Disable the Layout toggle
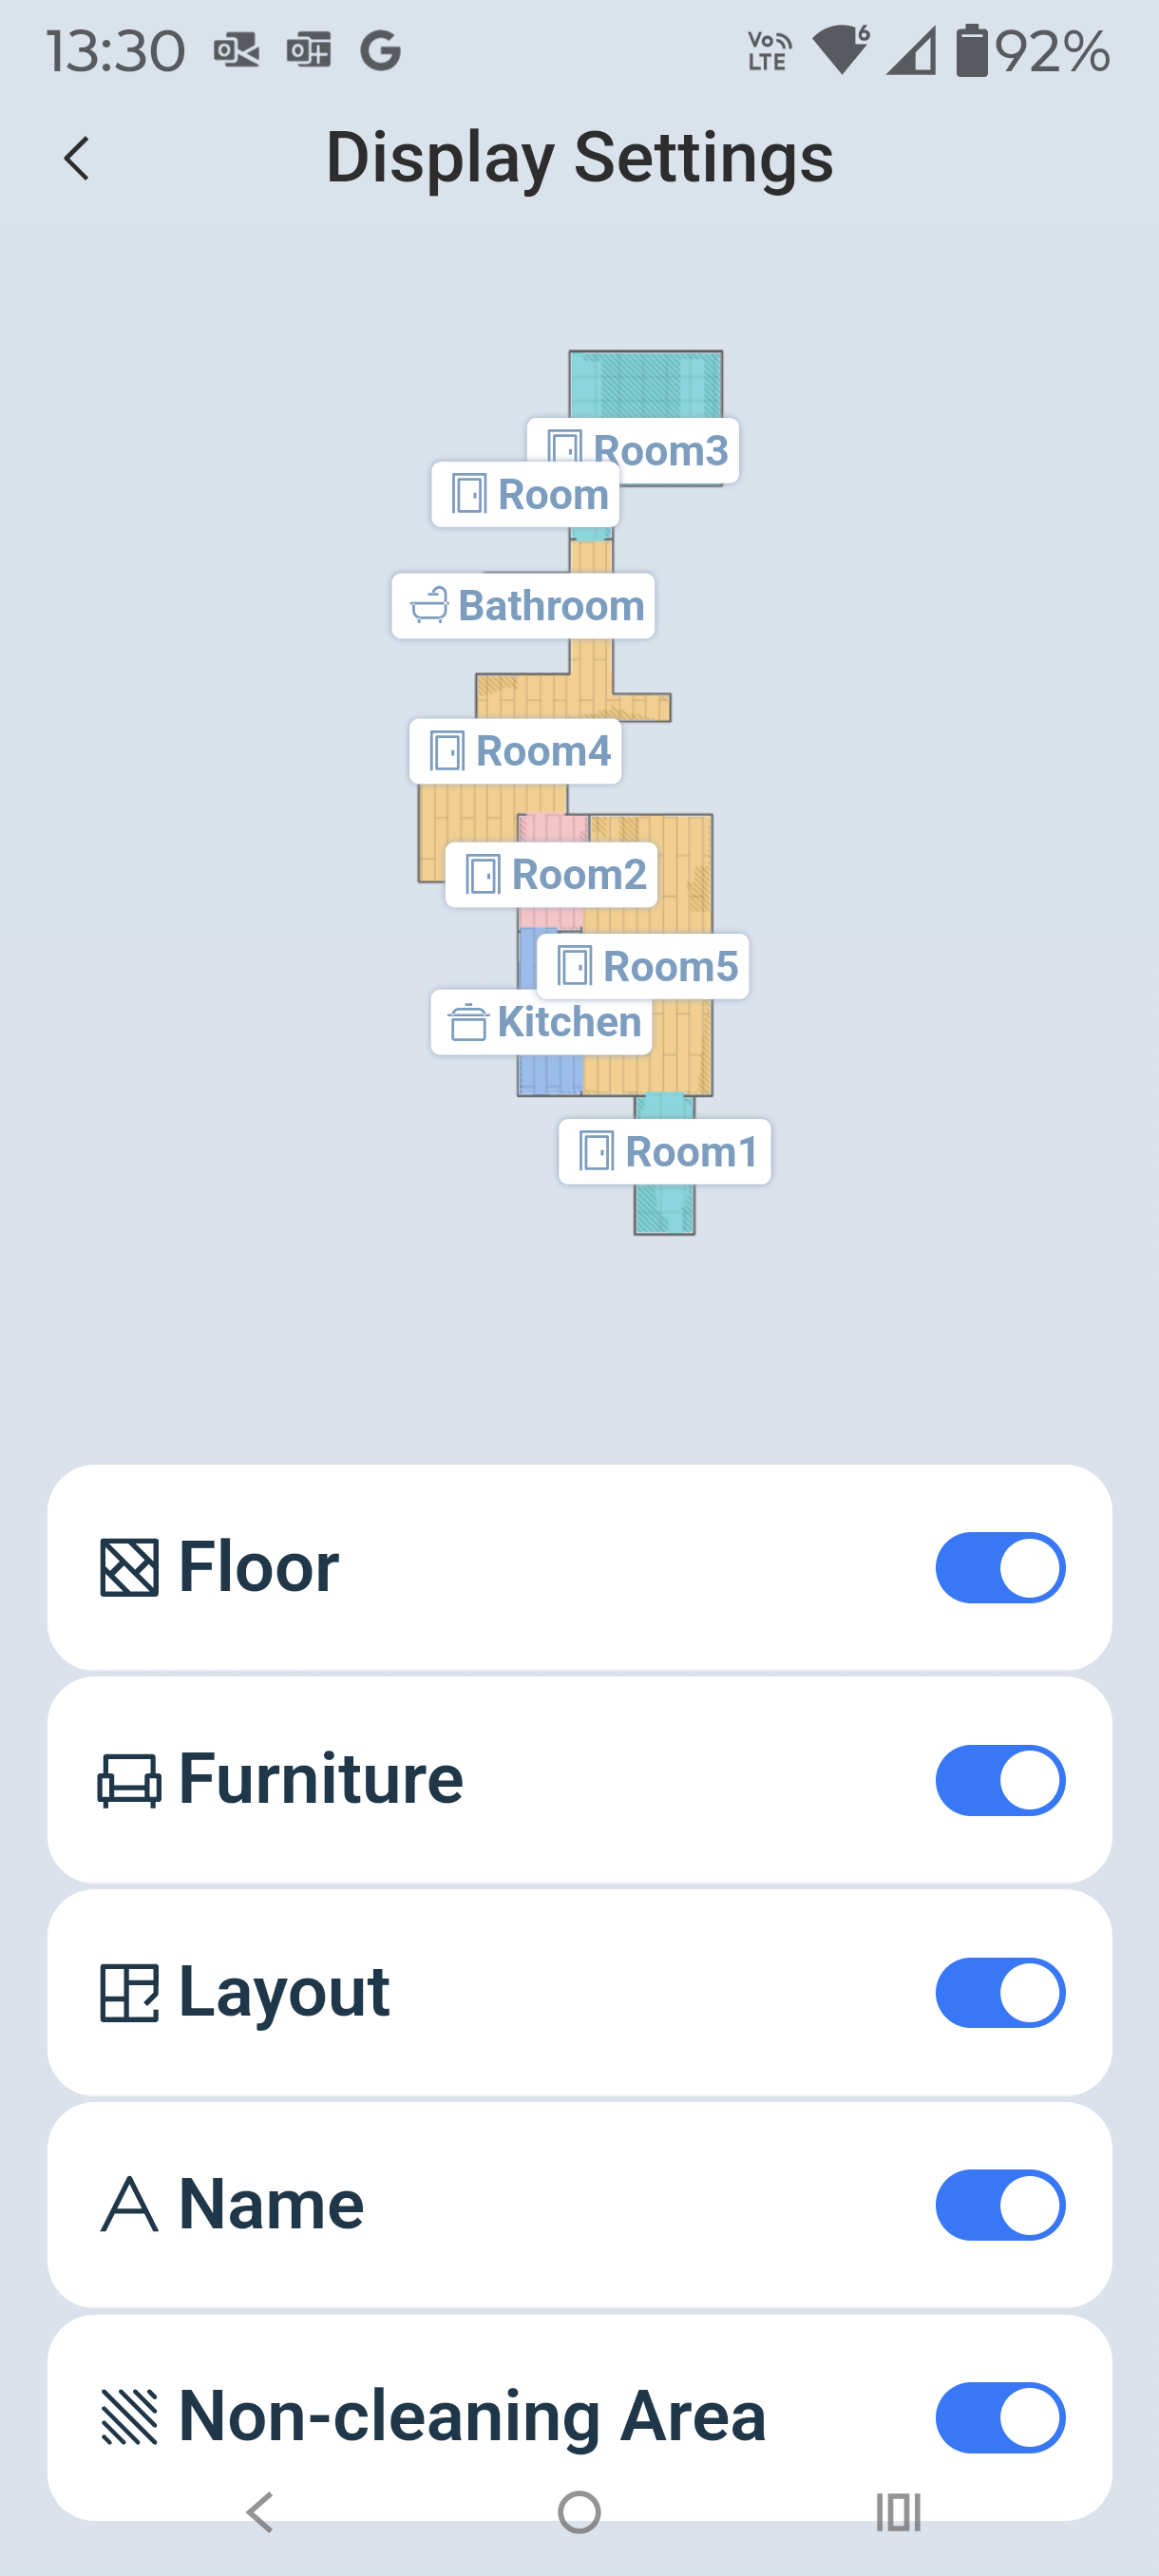1159x2576 pixels. coord(999,1992)
